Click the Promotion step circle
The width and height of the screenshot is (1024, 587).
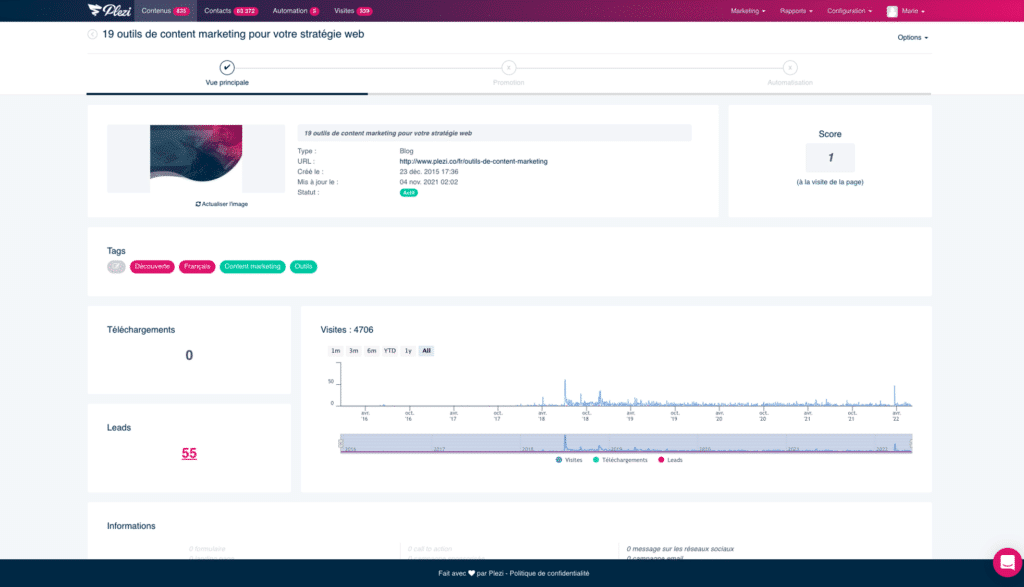click(509, 67)
